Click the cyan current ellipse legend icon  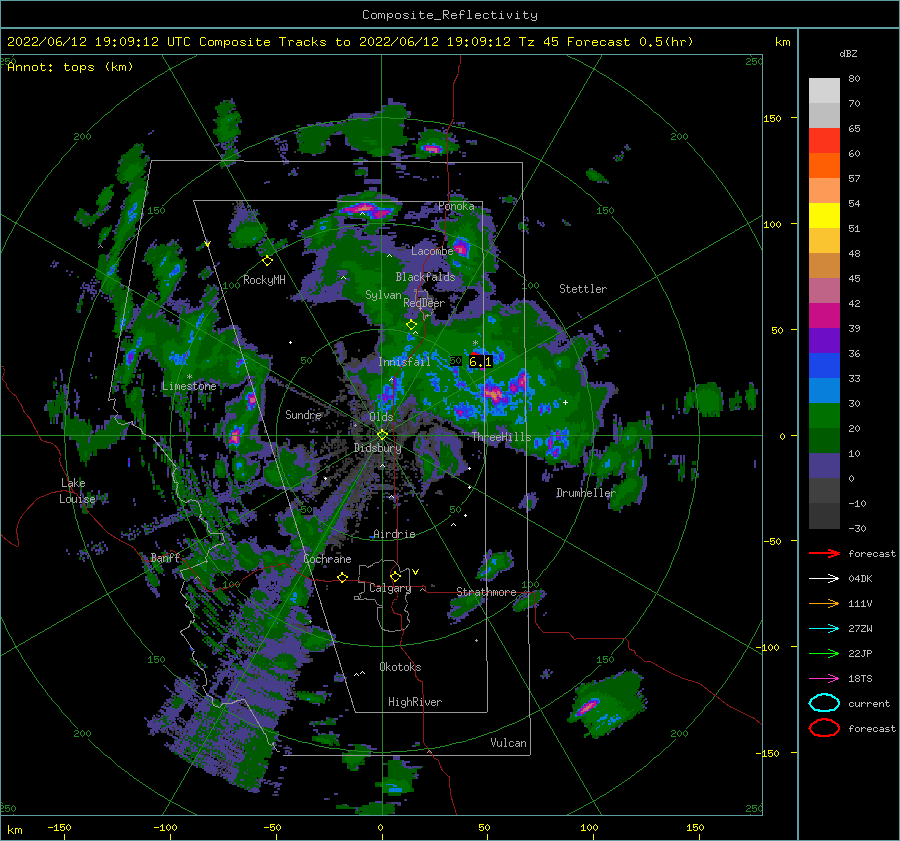824,703
